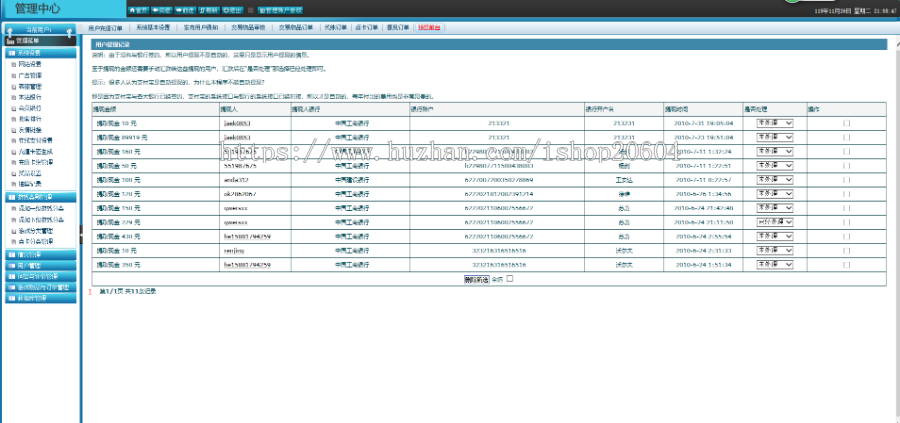Open the 代练订单 tab

(x=335, y=28)
